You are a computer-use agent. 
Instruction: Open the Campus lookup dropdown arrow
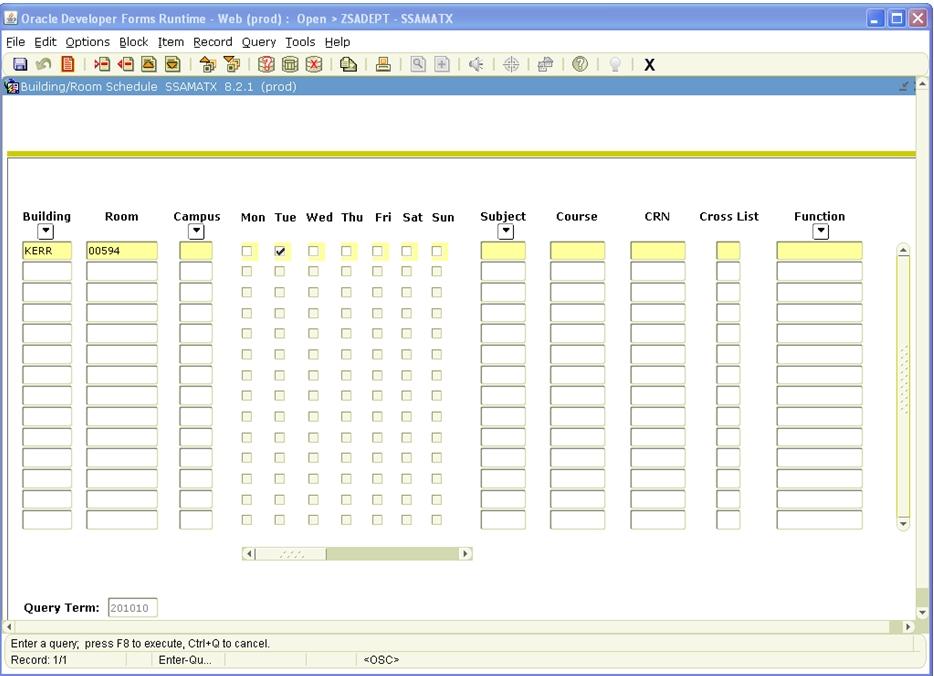196,231
